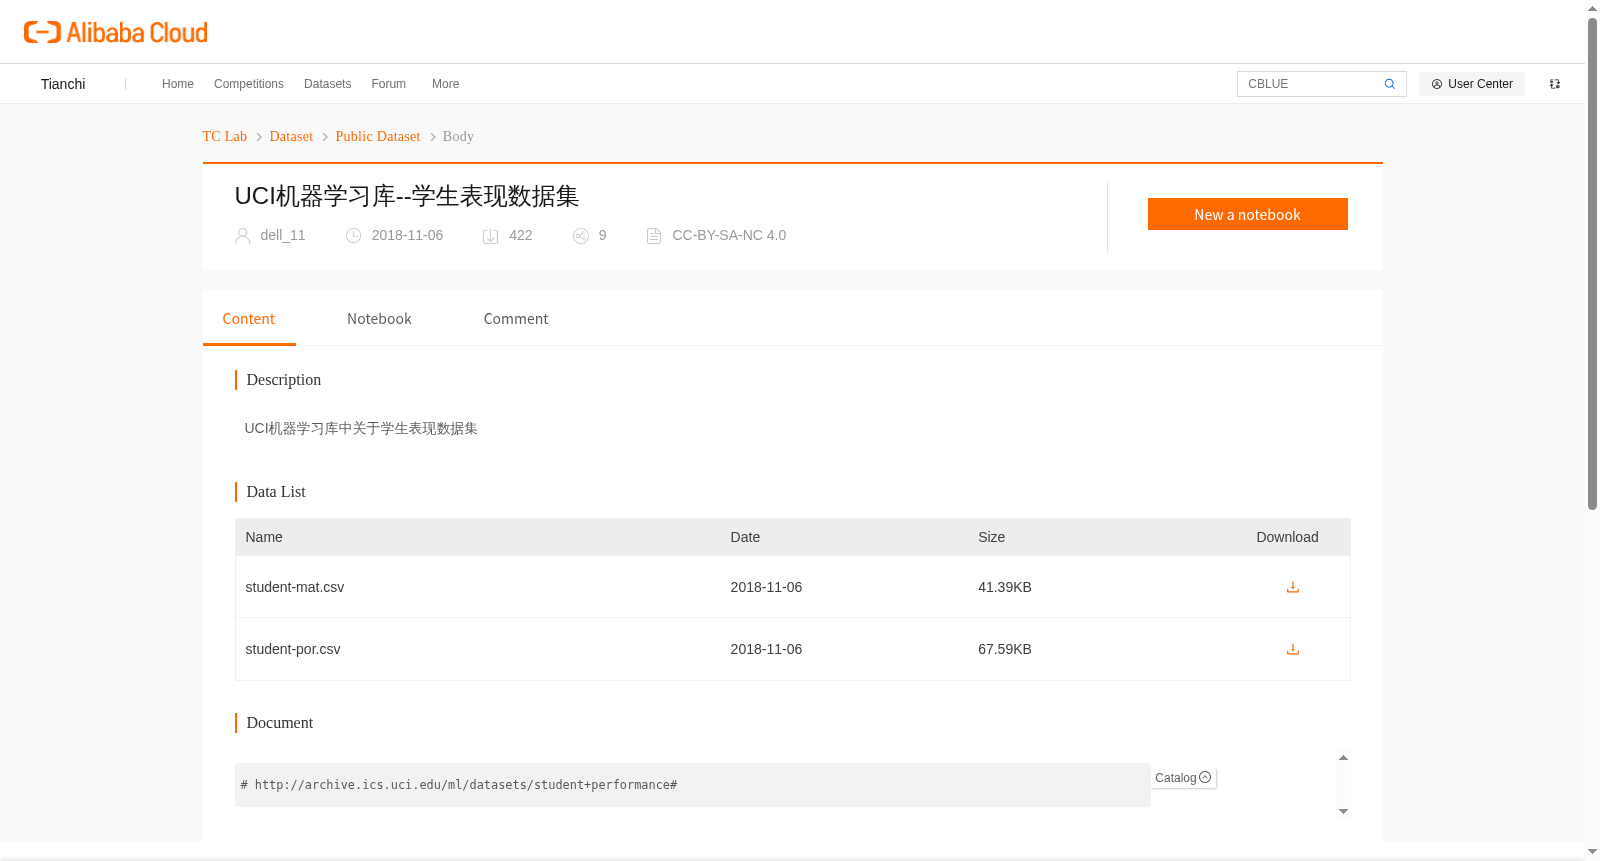The image size is (1600, 861).
Task: Click the Tianchi brand link
Action: (x=63, y=84)
